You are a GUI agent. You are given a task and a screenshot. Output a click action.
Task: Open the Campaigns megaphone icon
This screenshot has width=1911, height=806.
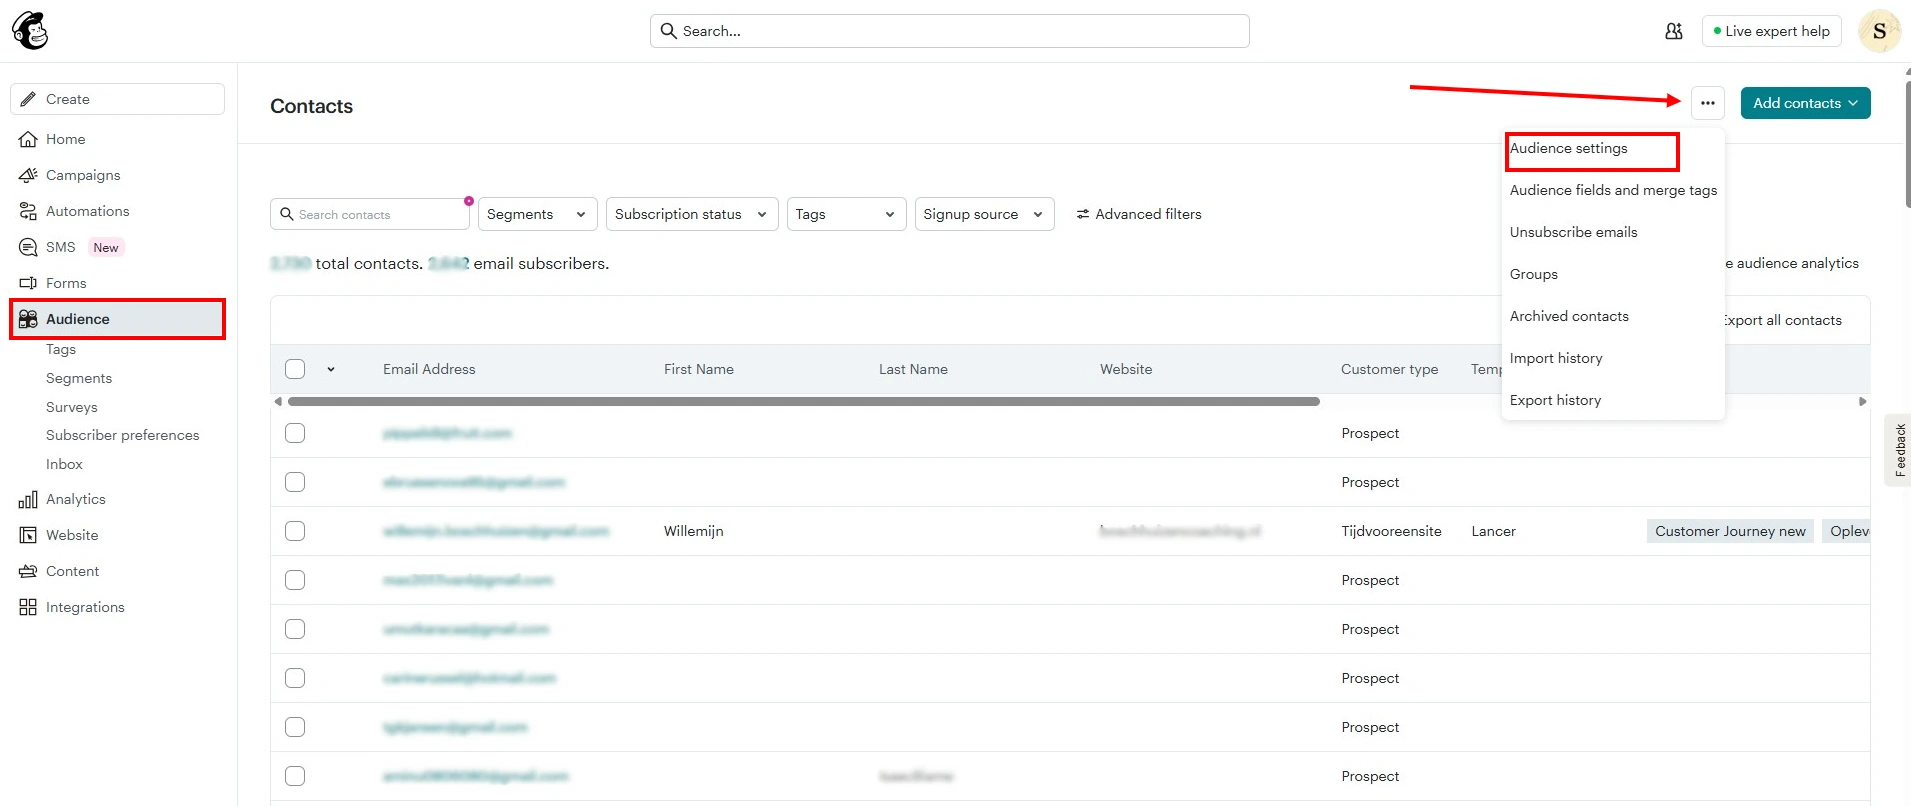click(28, 175)
